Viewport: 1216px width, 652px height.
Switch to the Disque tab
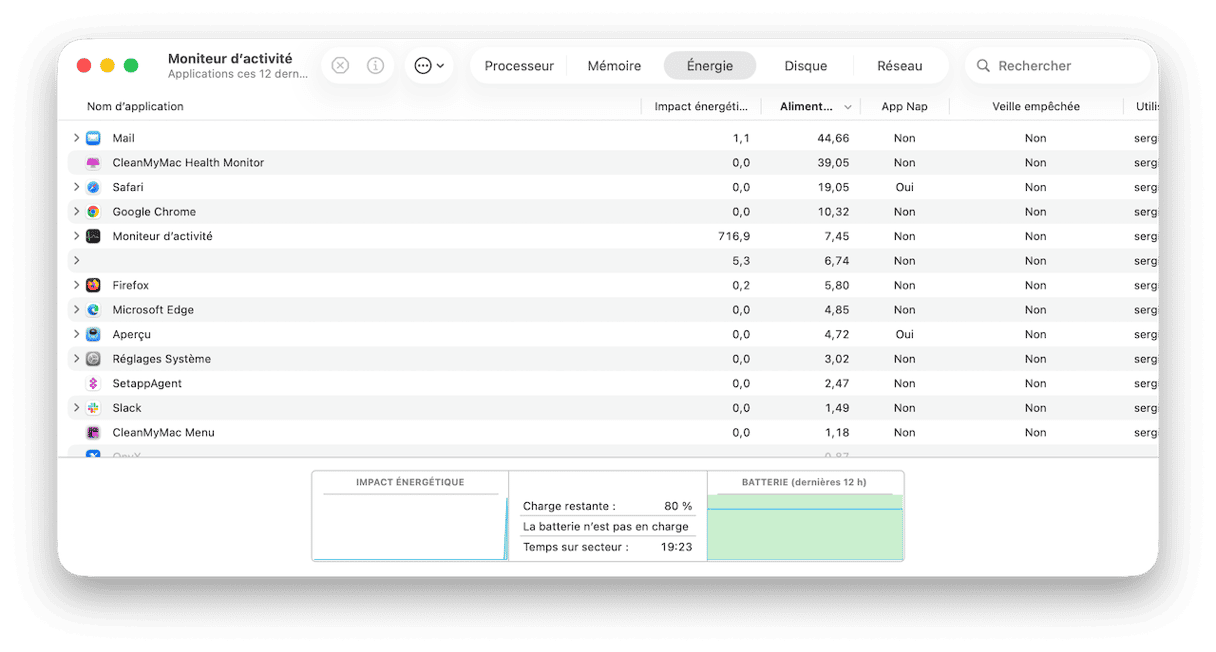805,66
